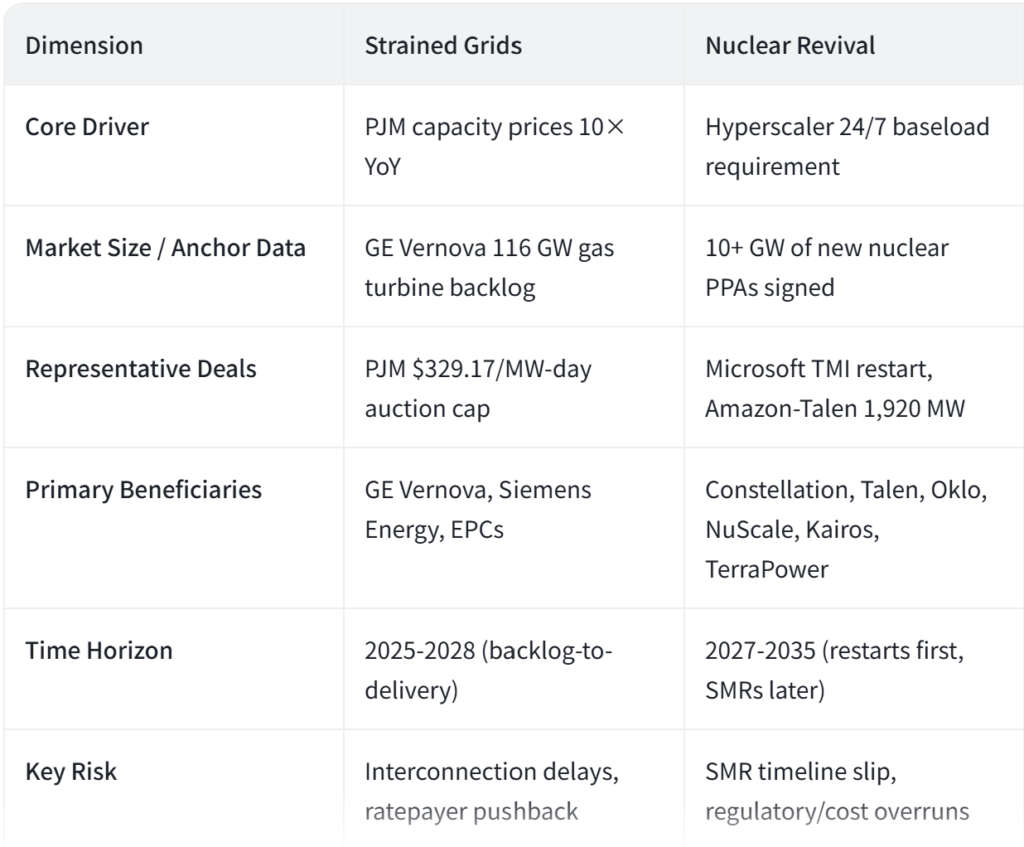Select the Time Horizon row label
The image size is (1024, 847).
pyautogui.click(x=99, y=650)
